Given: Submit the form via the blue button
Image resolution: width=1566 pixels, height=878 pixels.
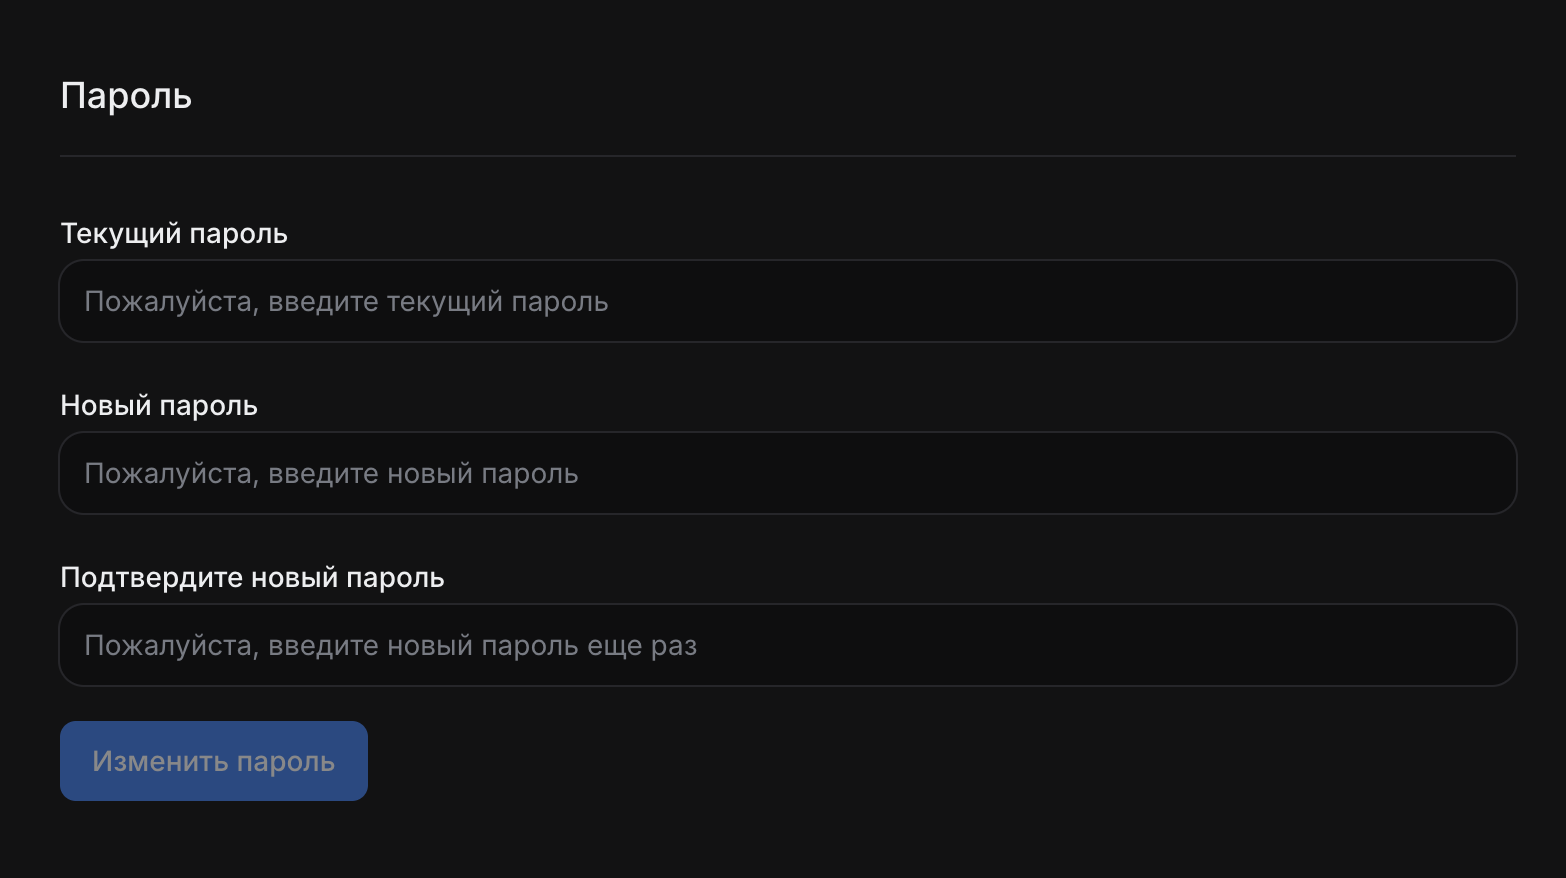Looking at the screenshot, I should [214, 761].
